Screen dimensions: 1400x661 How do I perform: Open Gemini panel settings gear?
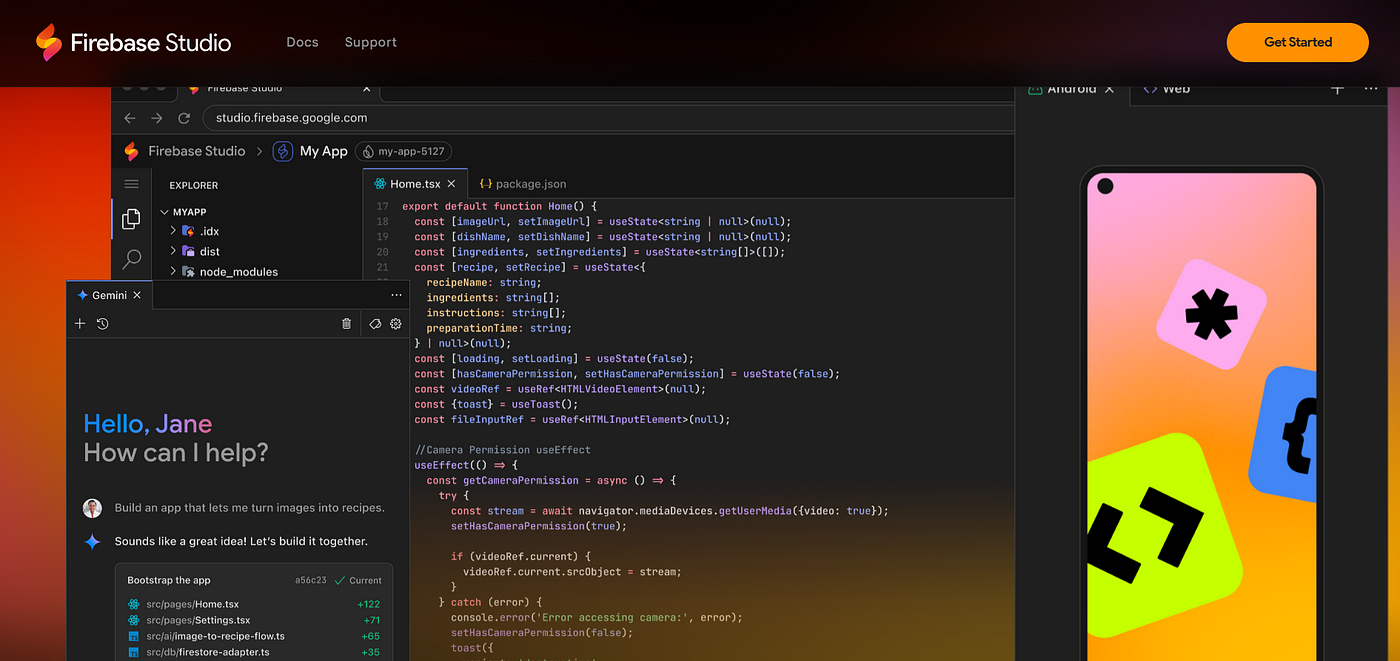coord(396,323)
